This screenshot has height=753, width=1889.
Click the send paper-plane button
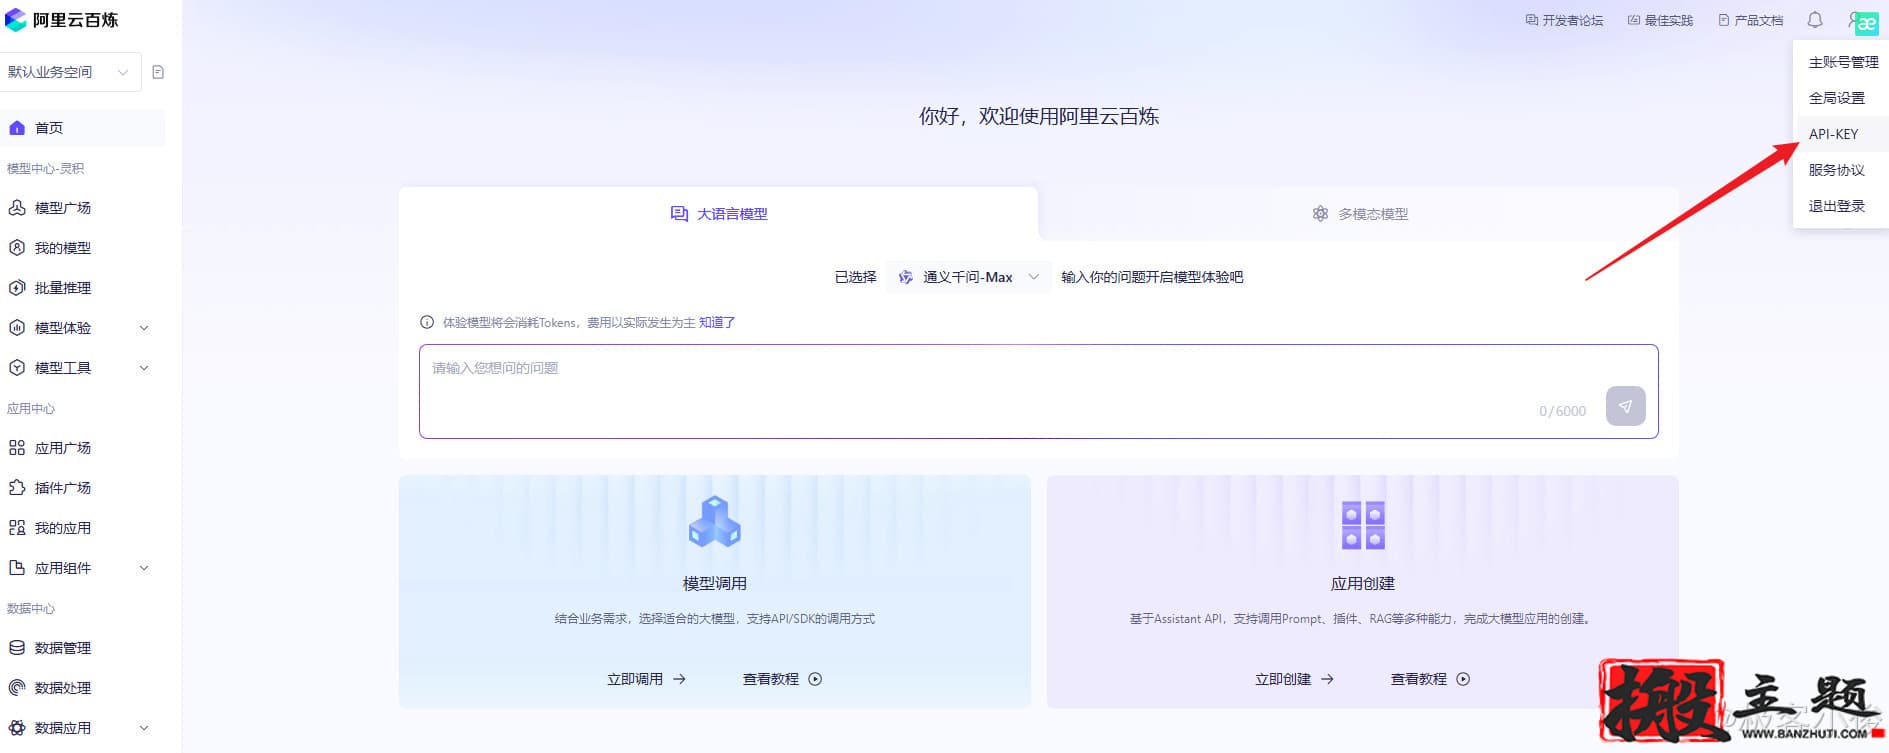tap(1625, 406)
